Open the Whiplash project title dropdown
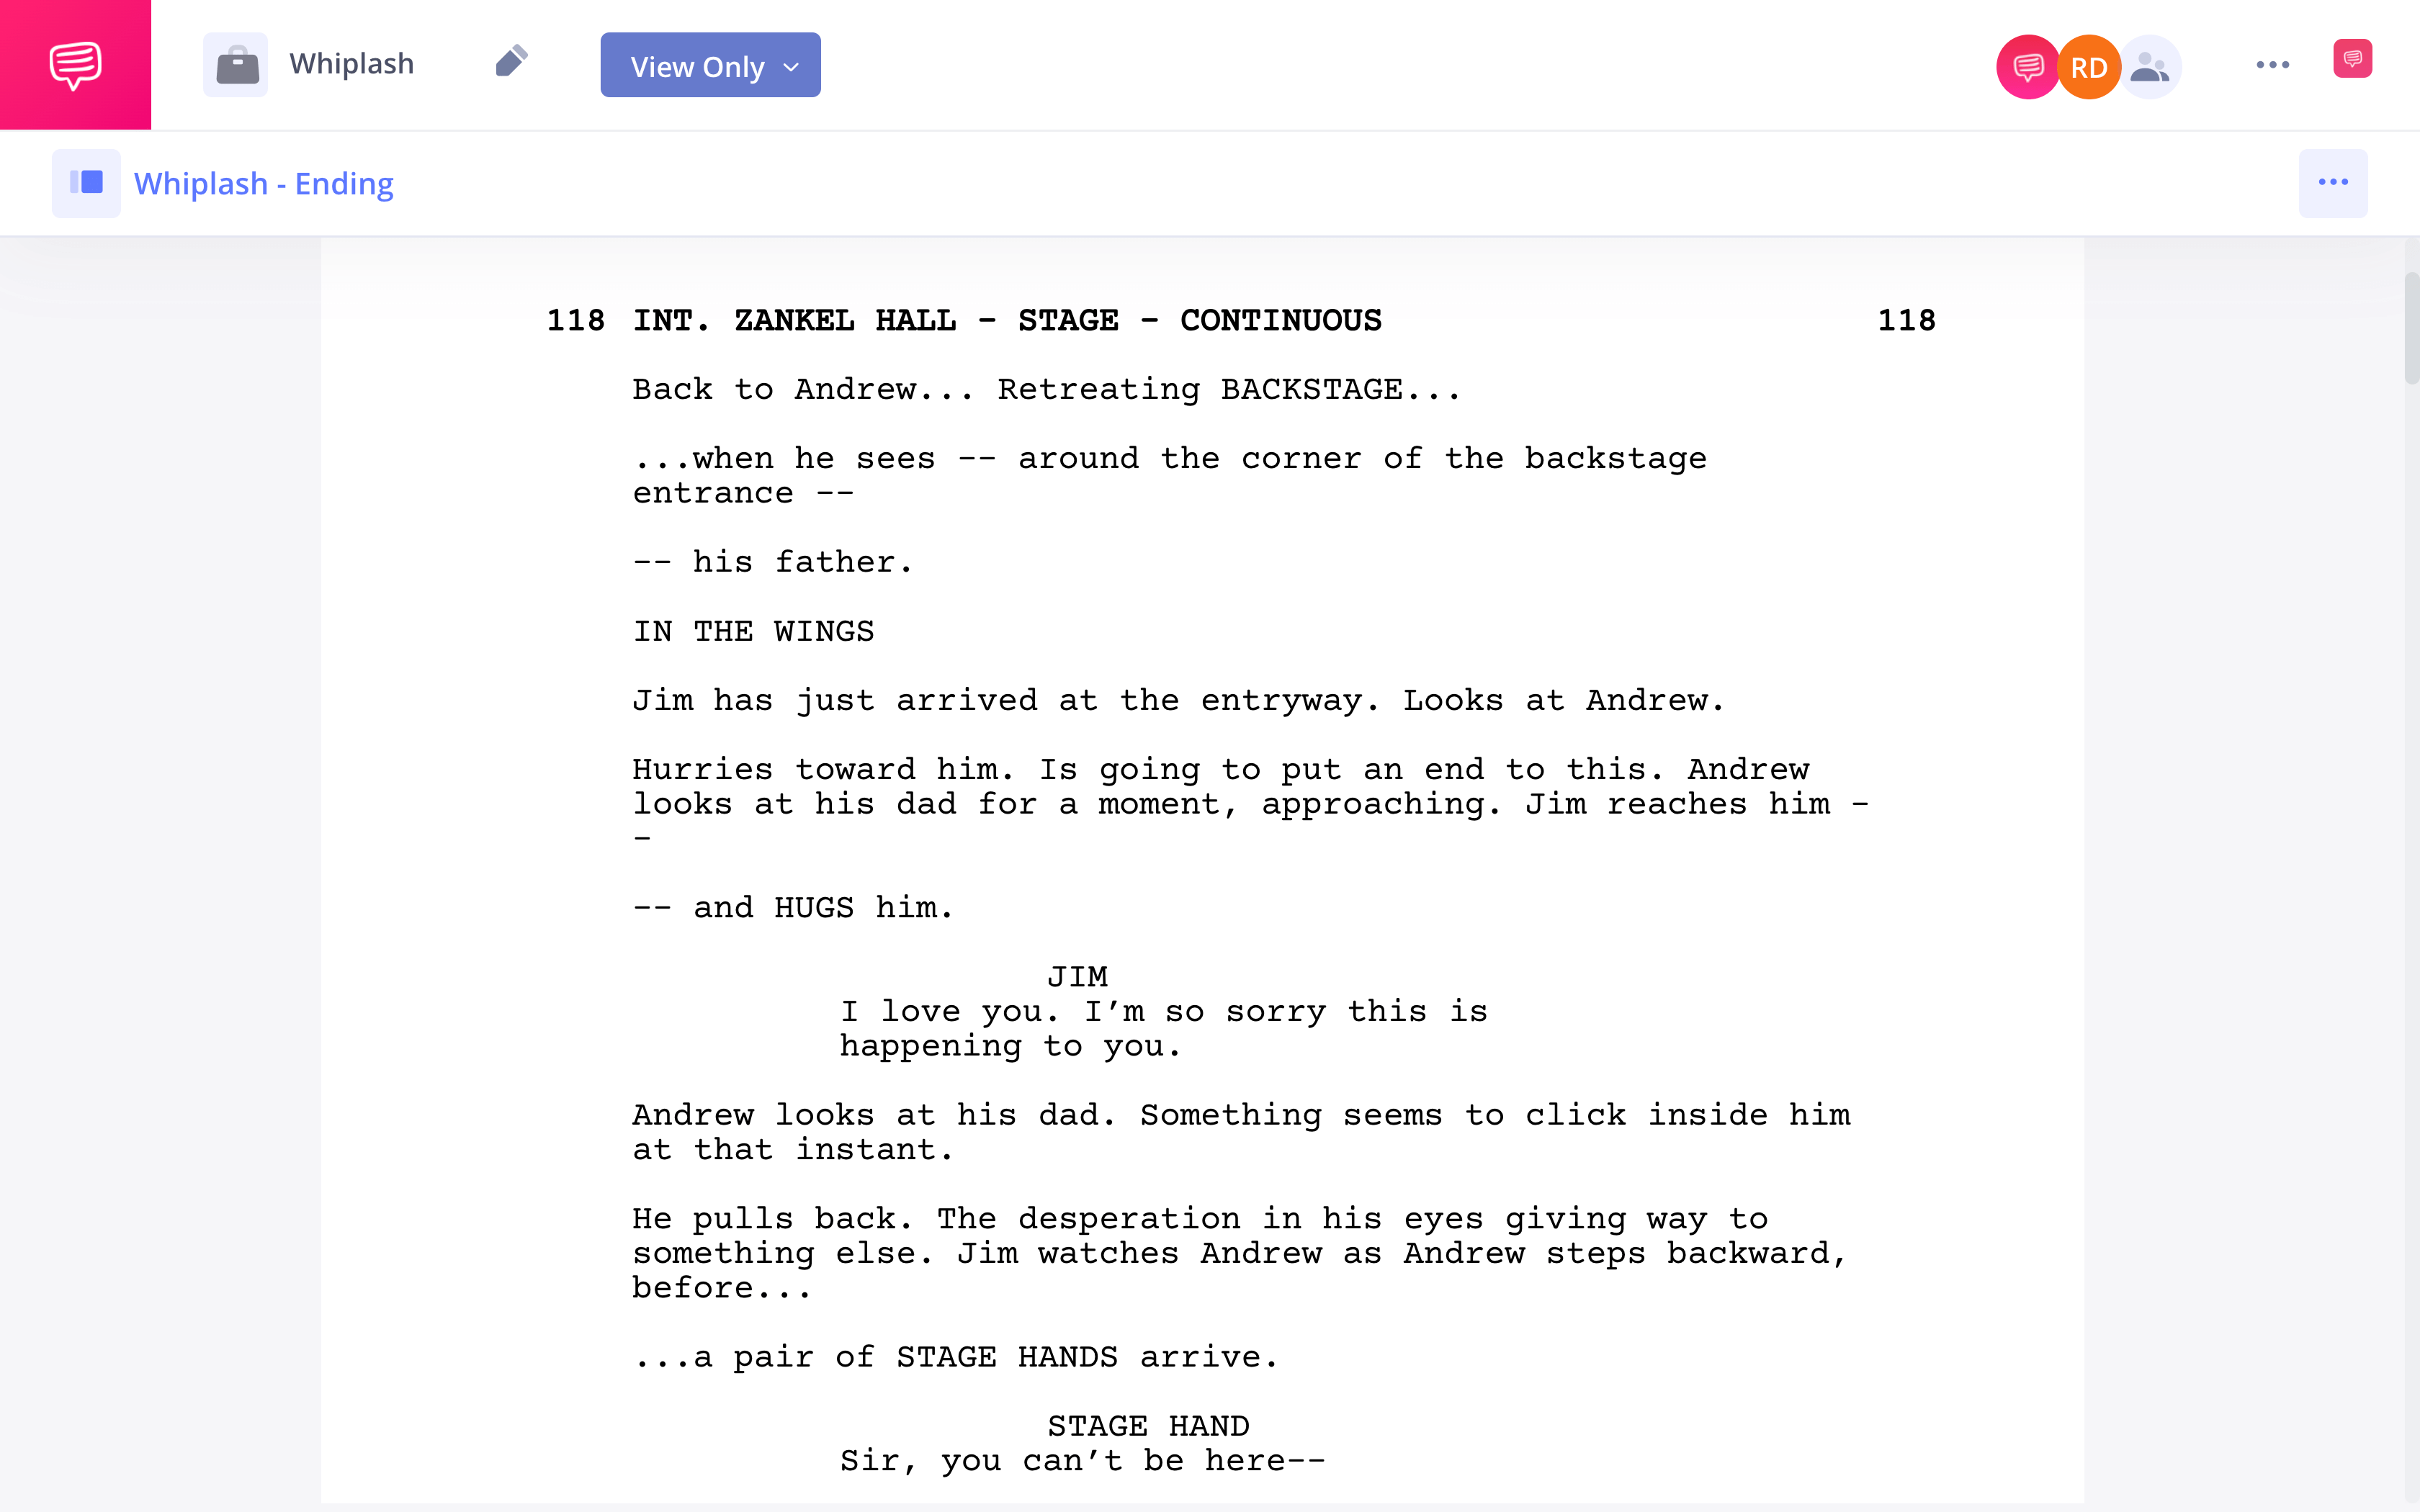Screen dimensions: 2420x1512 click(x=350, y=65)
